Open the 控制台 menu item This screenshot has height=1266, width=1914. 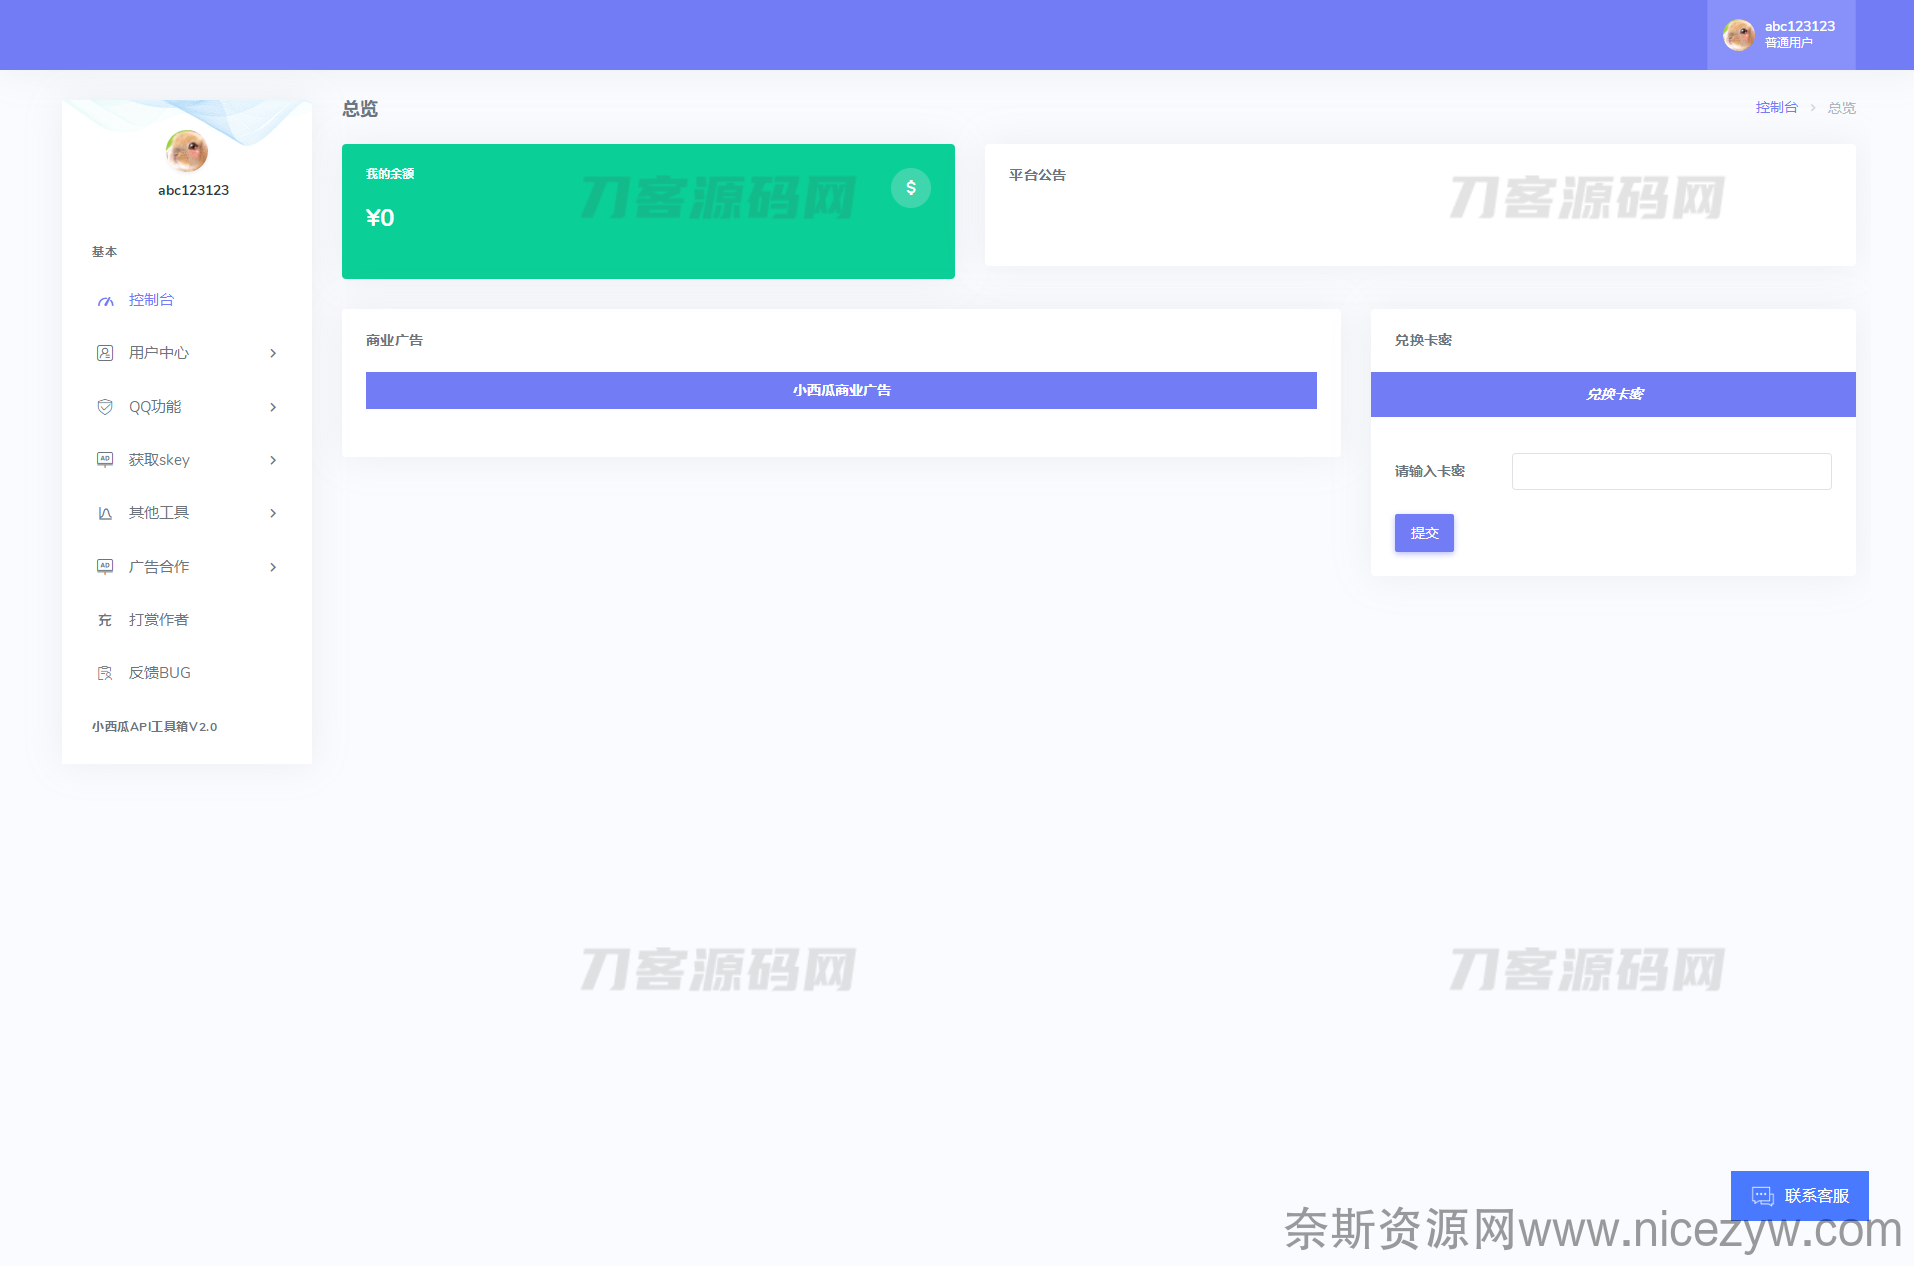click(x=187, y=300)
